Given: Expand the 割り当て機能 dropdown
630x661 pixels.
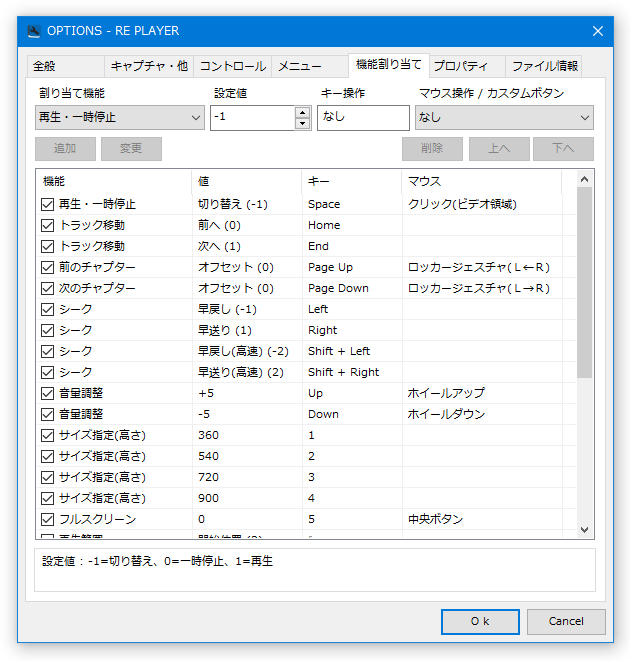Looking at the screenshot, I should 120,118.
